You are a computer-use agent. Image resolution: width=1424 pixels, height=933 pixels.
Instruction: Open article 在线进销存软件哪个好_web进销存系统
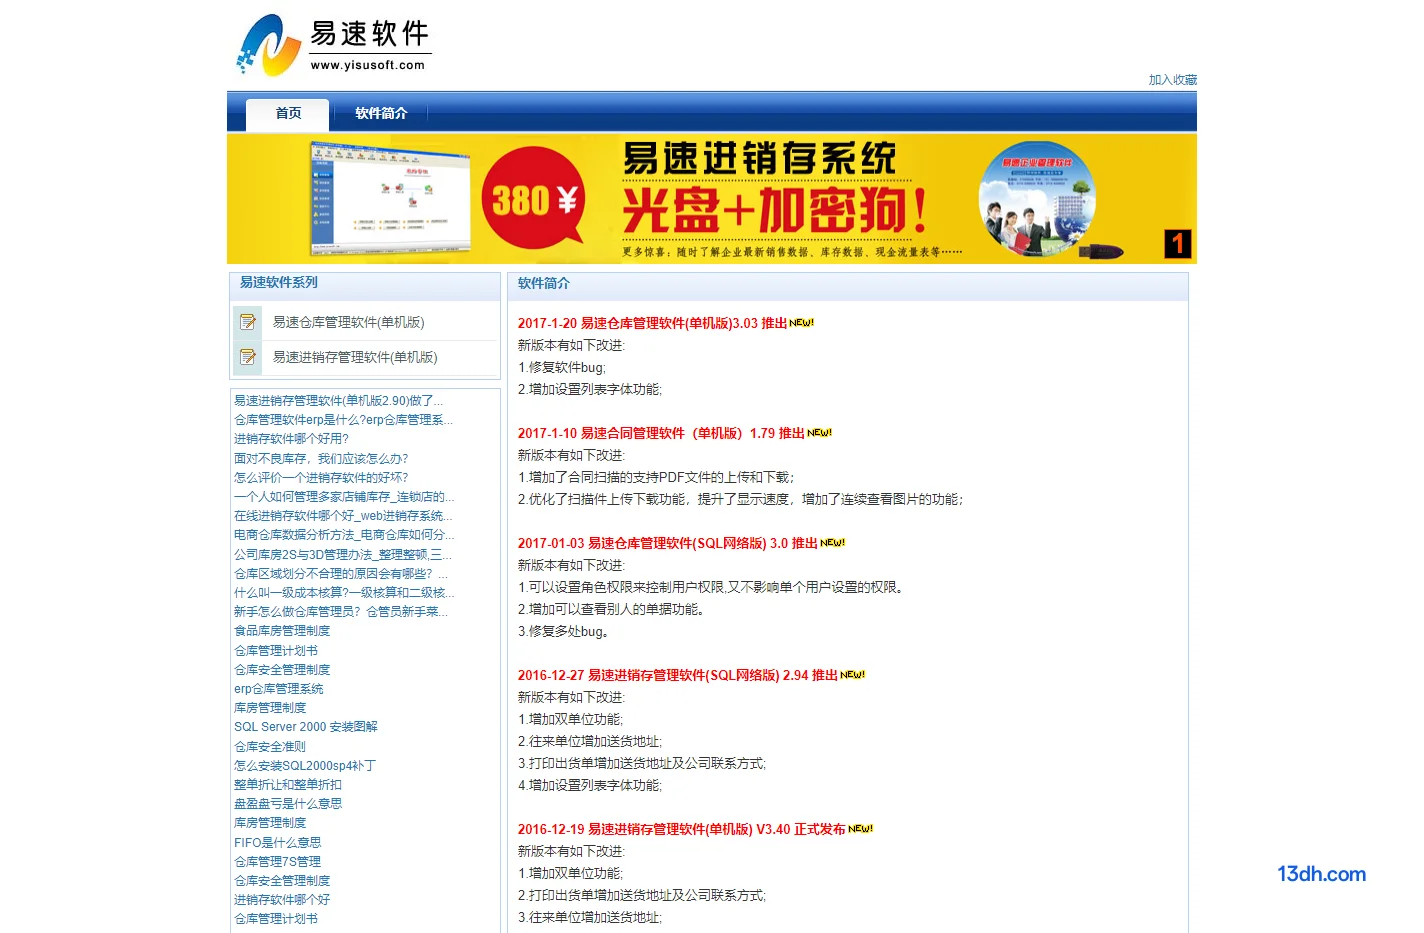pyautogui.click(x=343, y=516)
